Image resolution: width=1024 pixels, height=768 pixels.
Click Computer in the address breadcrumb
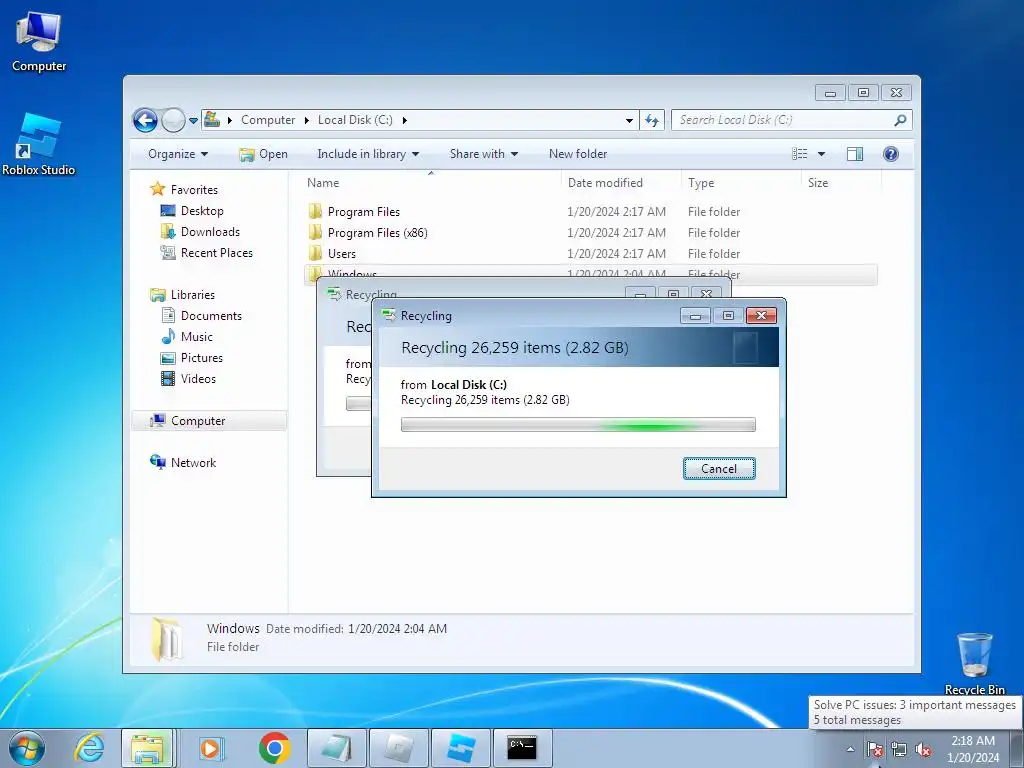[x=268, y=120]
